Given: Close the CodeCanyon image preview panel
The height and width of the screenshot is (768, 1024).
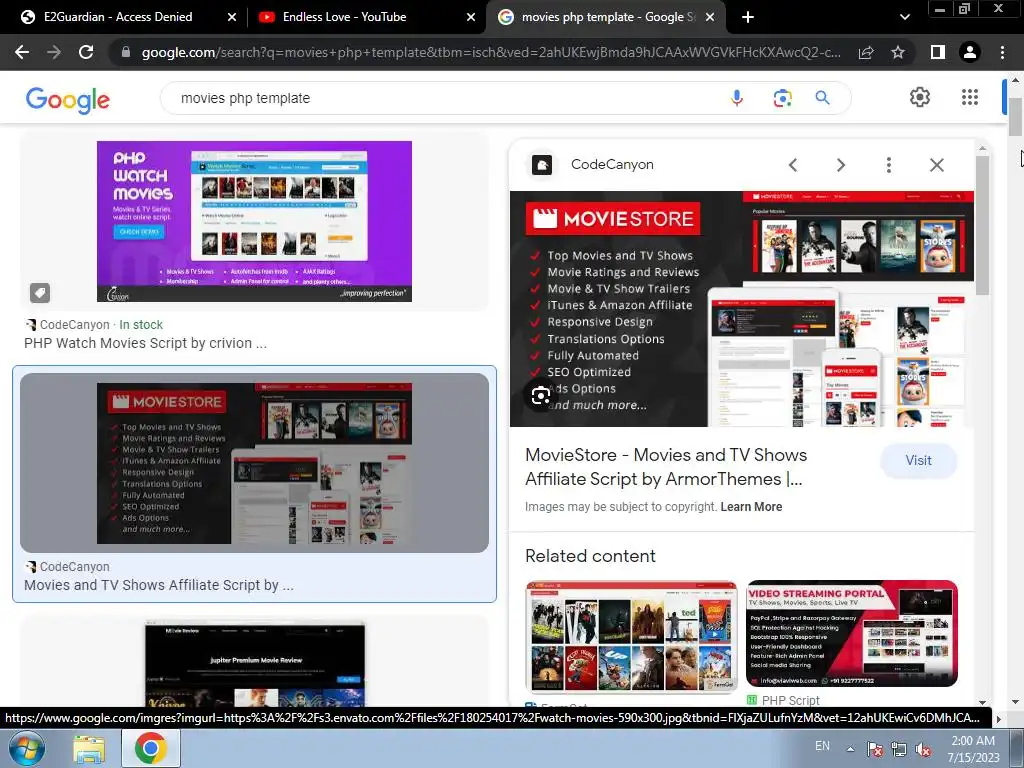Looking at the screenshot, I should pyautogui.click(x=936, y=165).
